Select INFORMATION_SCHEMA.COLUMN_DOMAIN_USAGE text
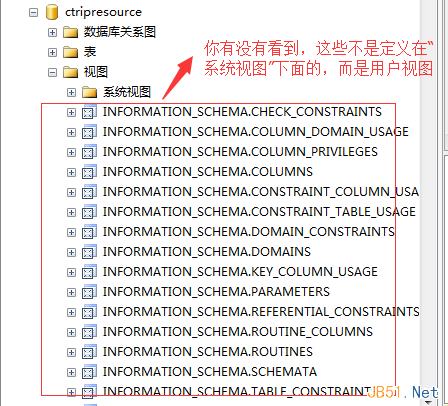Screen dimensions: 448x406 click(256, 132)
